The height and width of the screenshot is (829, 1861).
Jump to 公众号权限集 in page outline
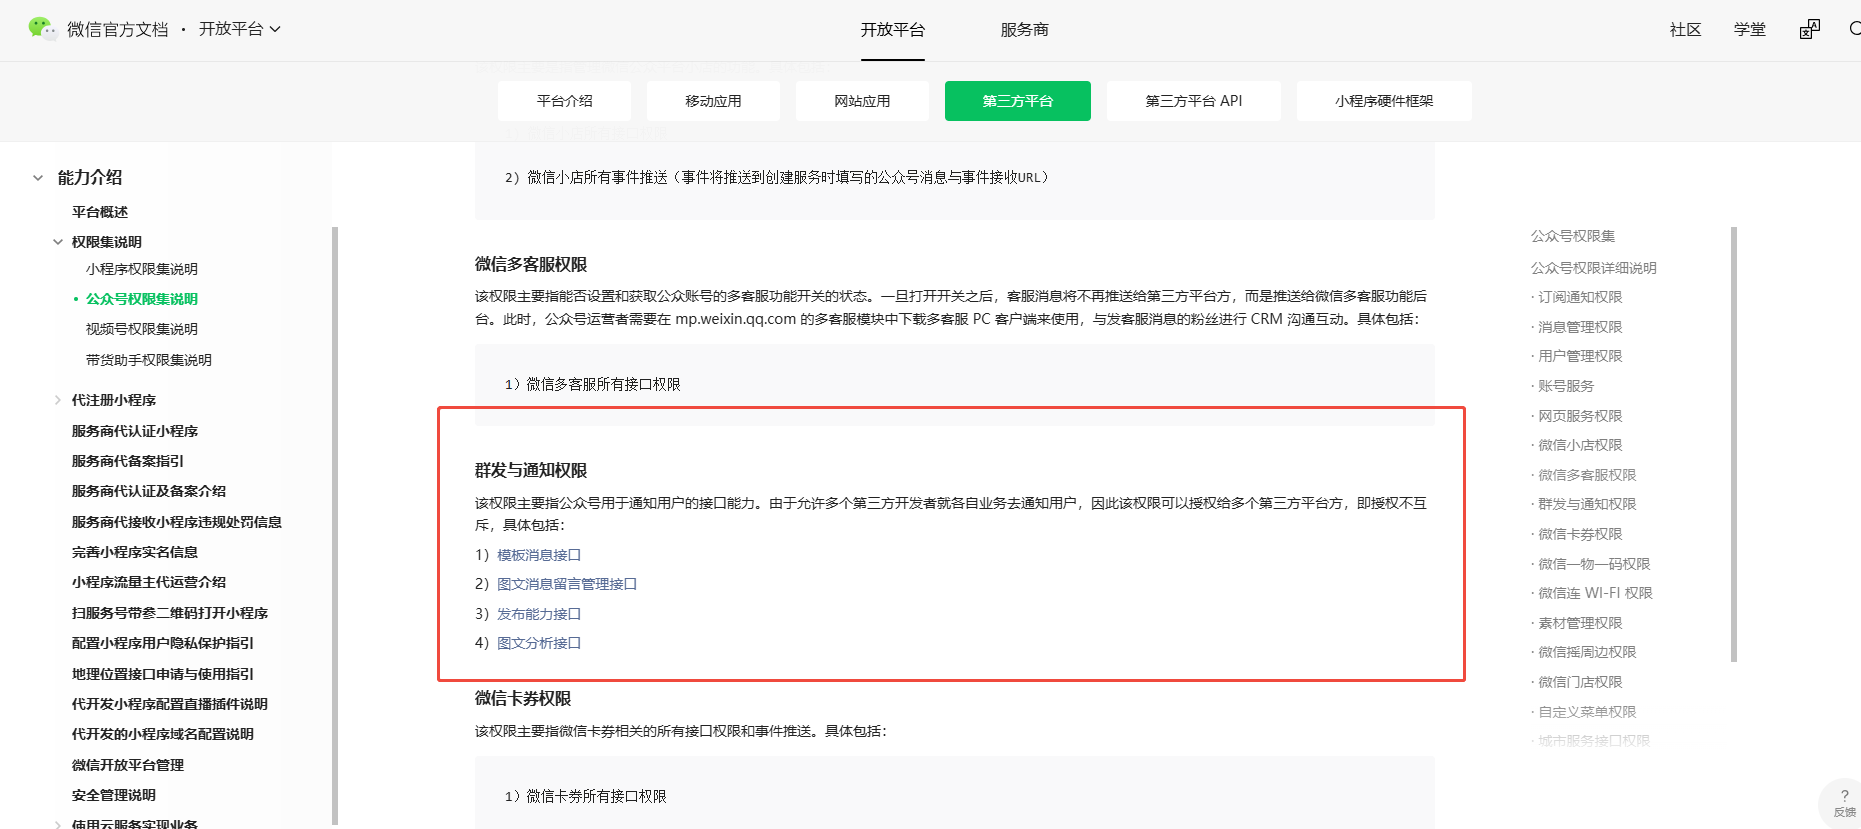tap(1573, 236)
